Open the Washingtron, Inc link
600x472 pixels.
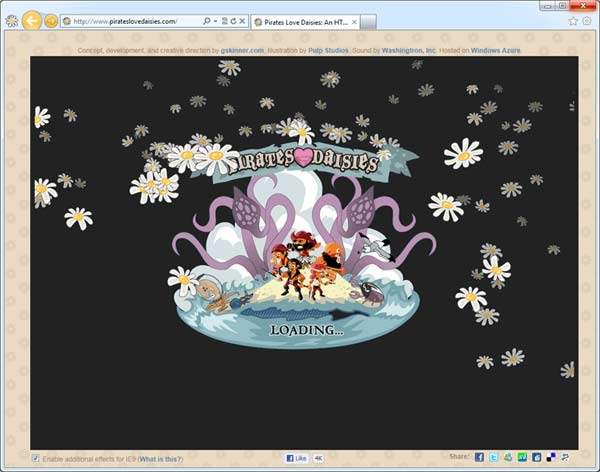click(x=409, y=51)
